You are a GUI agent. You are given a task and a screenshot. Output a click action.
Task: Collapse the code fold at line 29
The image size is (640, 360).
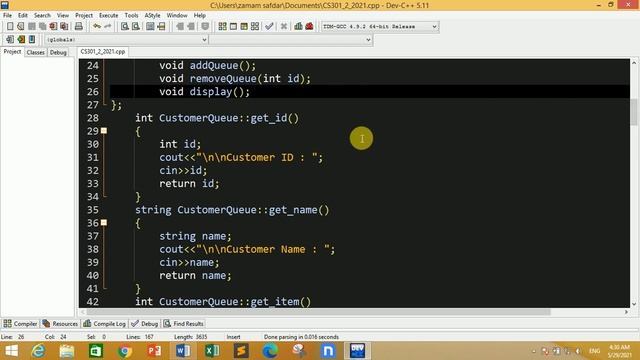[104, 131]
